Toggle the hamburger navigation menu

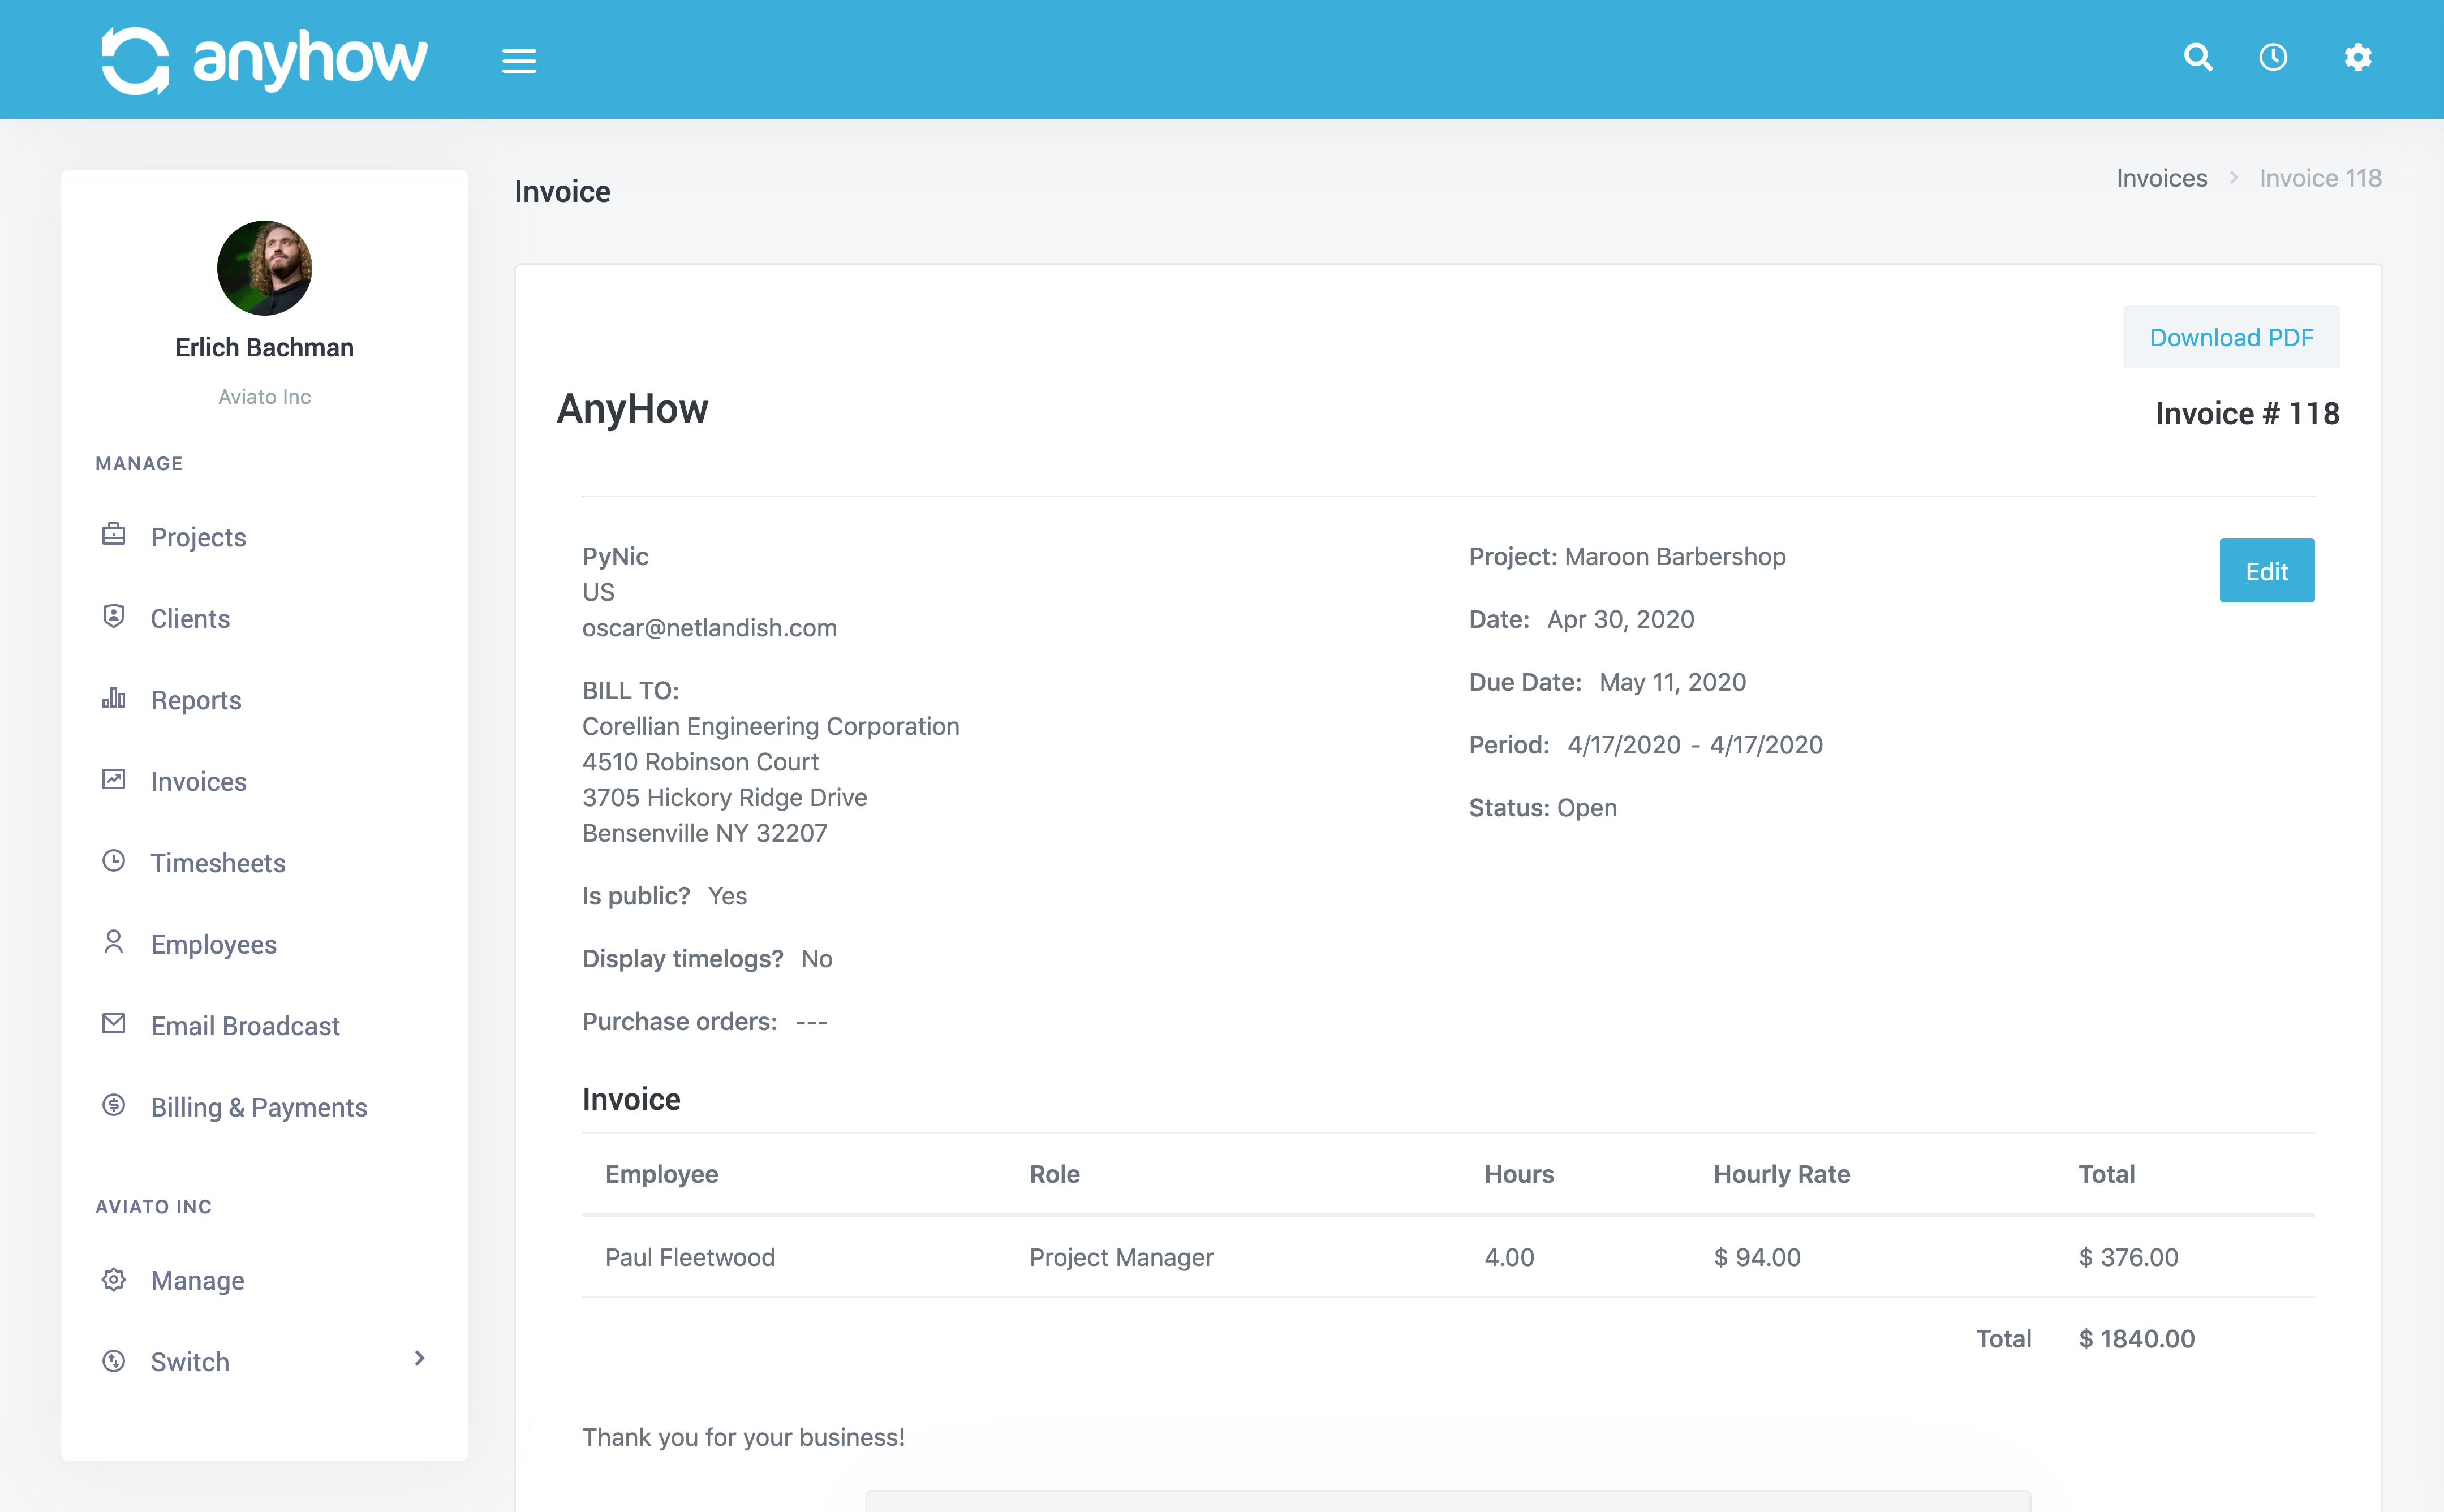[x=519, y=60]
